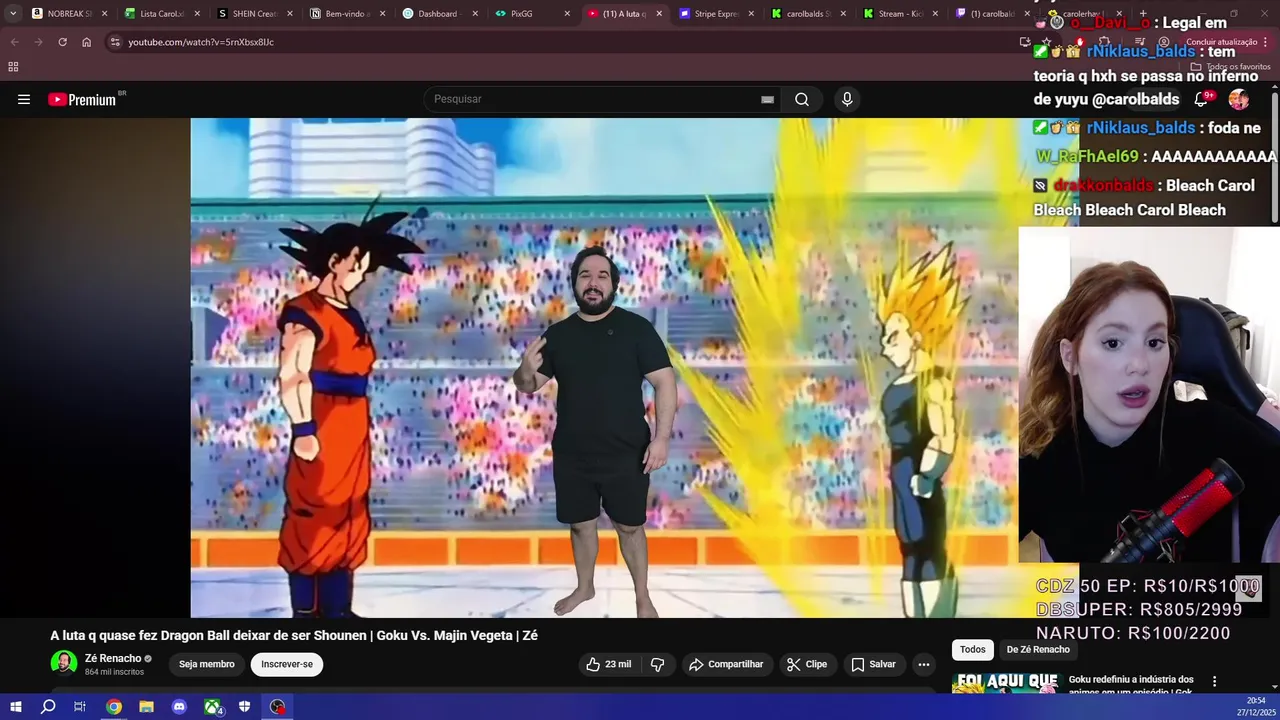Select the Todos filter chip

point(973,650)
